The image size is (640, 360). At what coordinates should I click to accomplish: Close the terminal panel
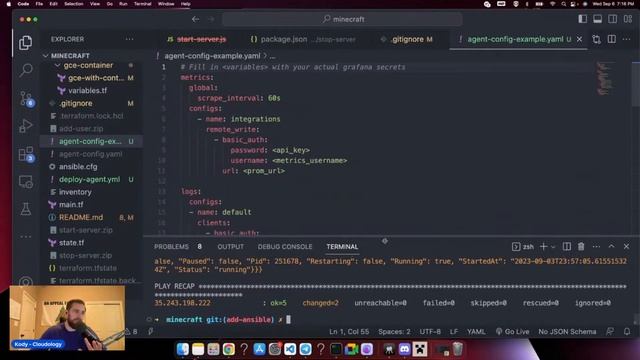point(627,247)
